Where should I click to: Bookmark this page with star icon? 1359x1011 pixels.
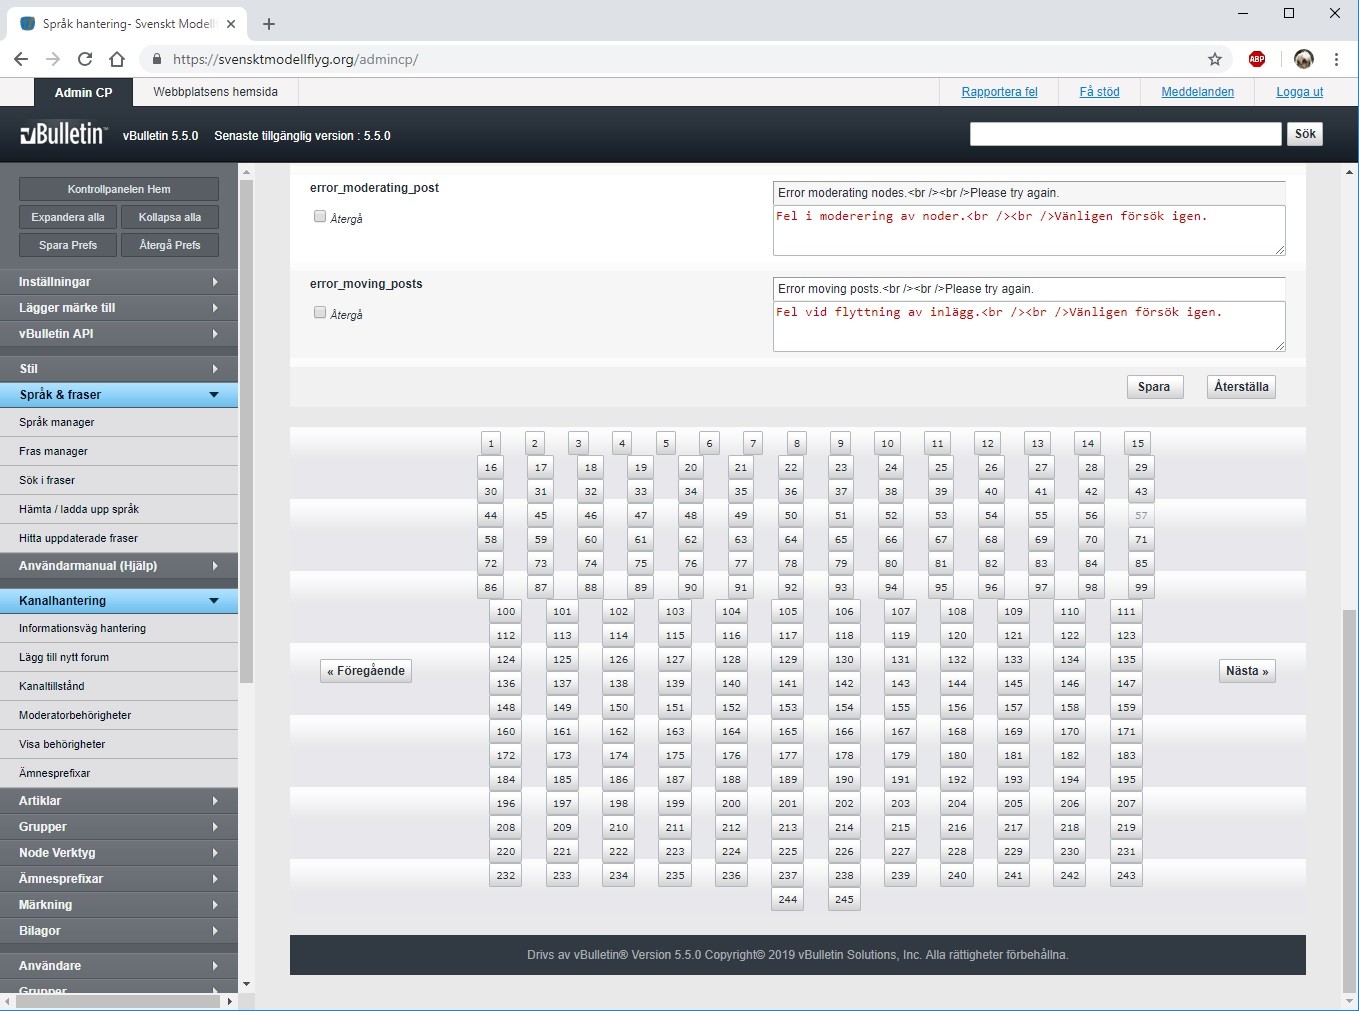tap(1215, 59)
